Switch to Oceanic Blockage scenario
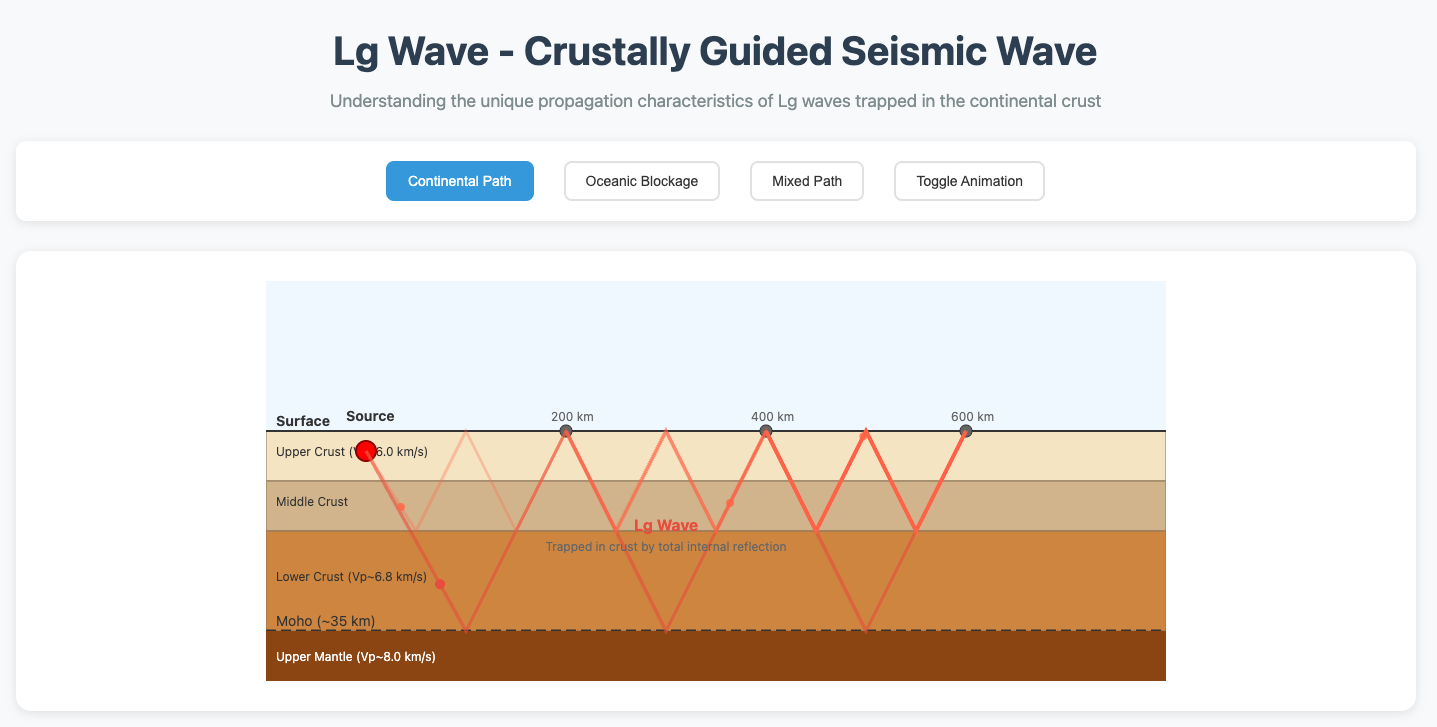 (641, 181)
